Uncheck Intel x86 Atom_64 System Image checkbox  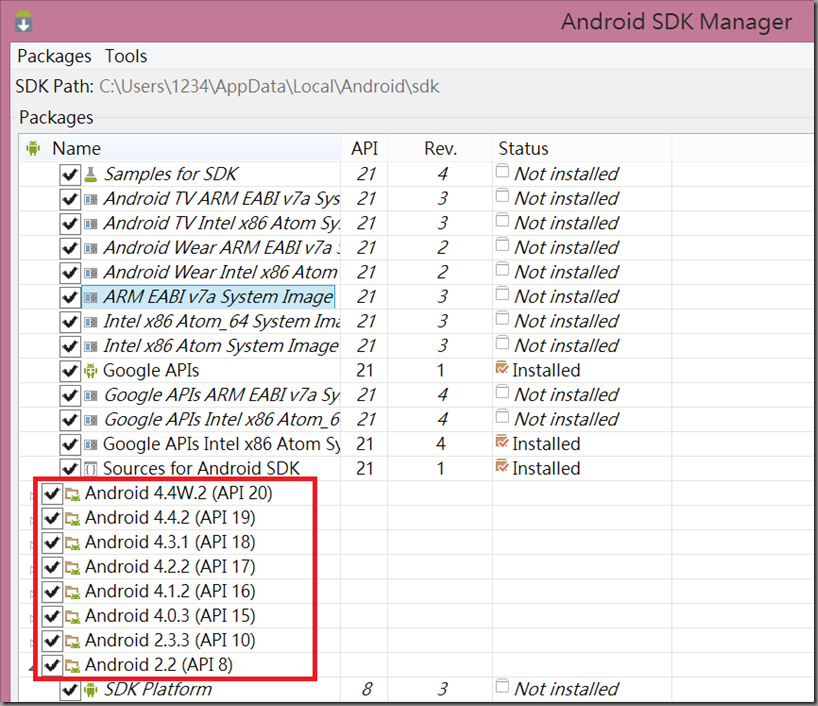[70, 321]
